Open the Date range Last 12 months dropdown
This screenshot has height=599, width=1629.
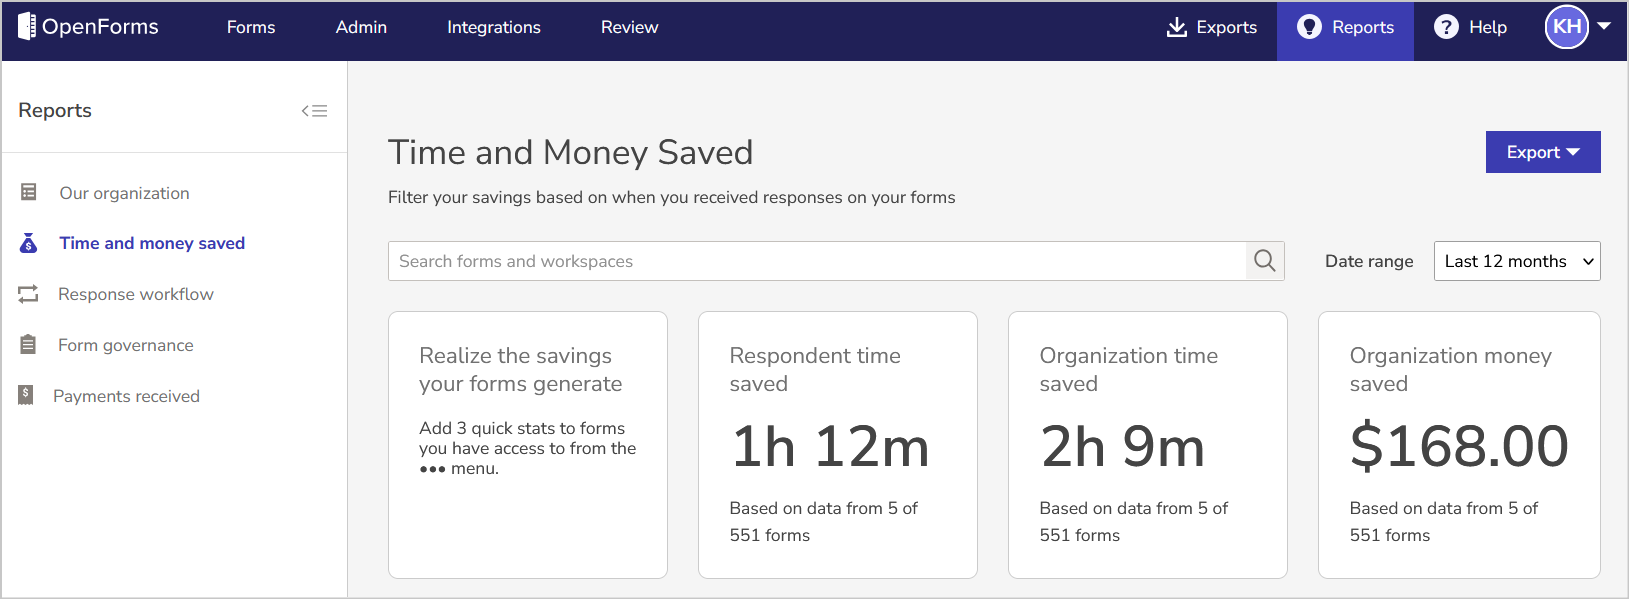click(x=1516, y=261)
